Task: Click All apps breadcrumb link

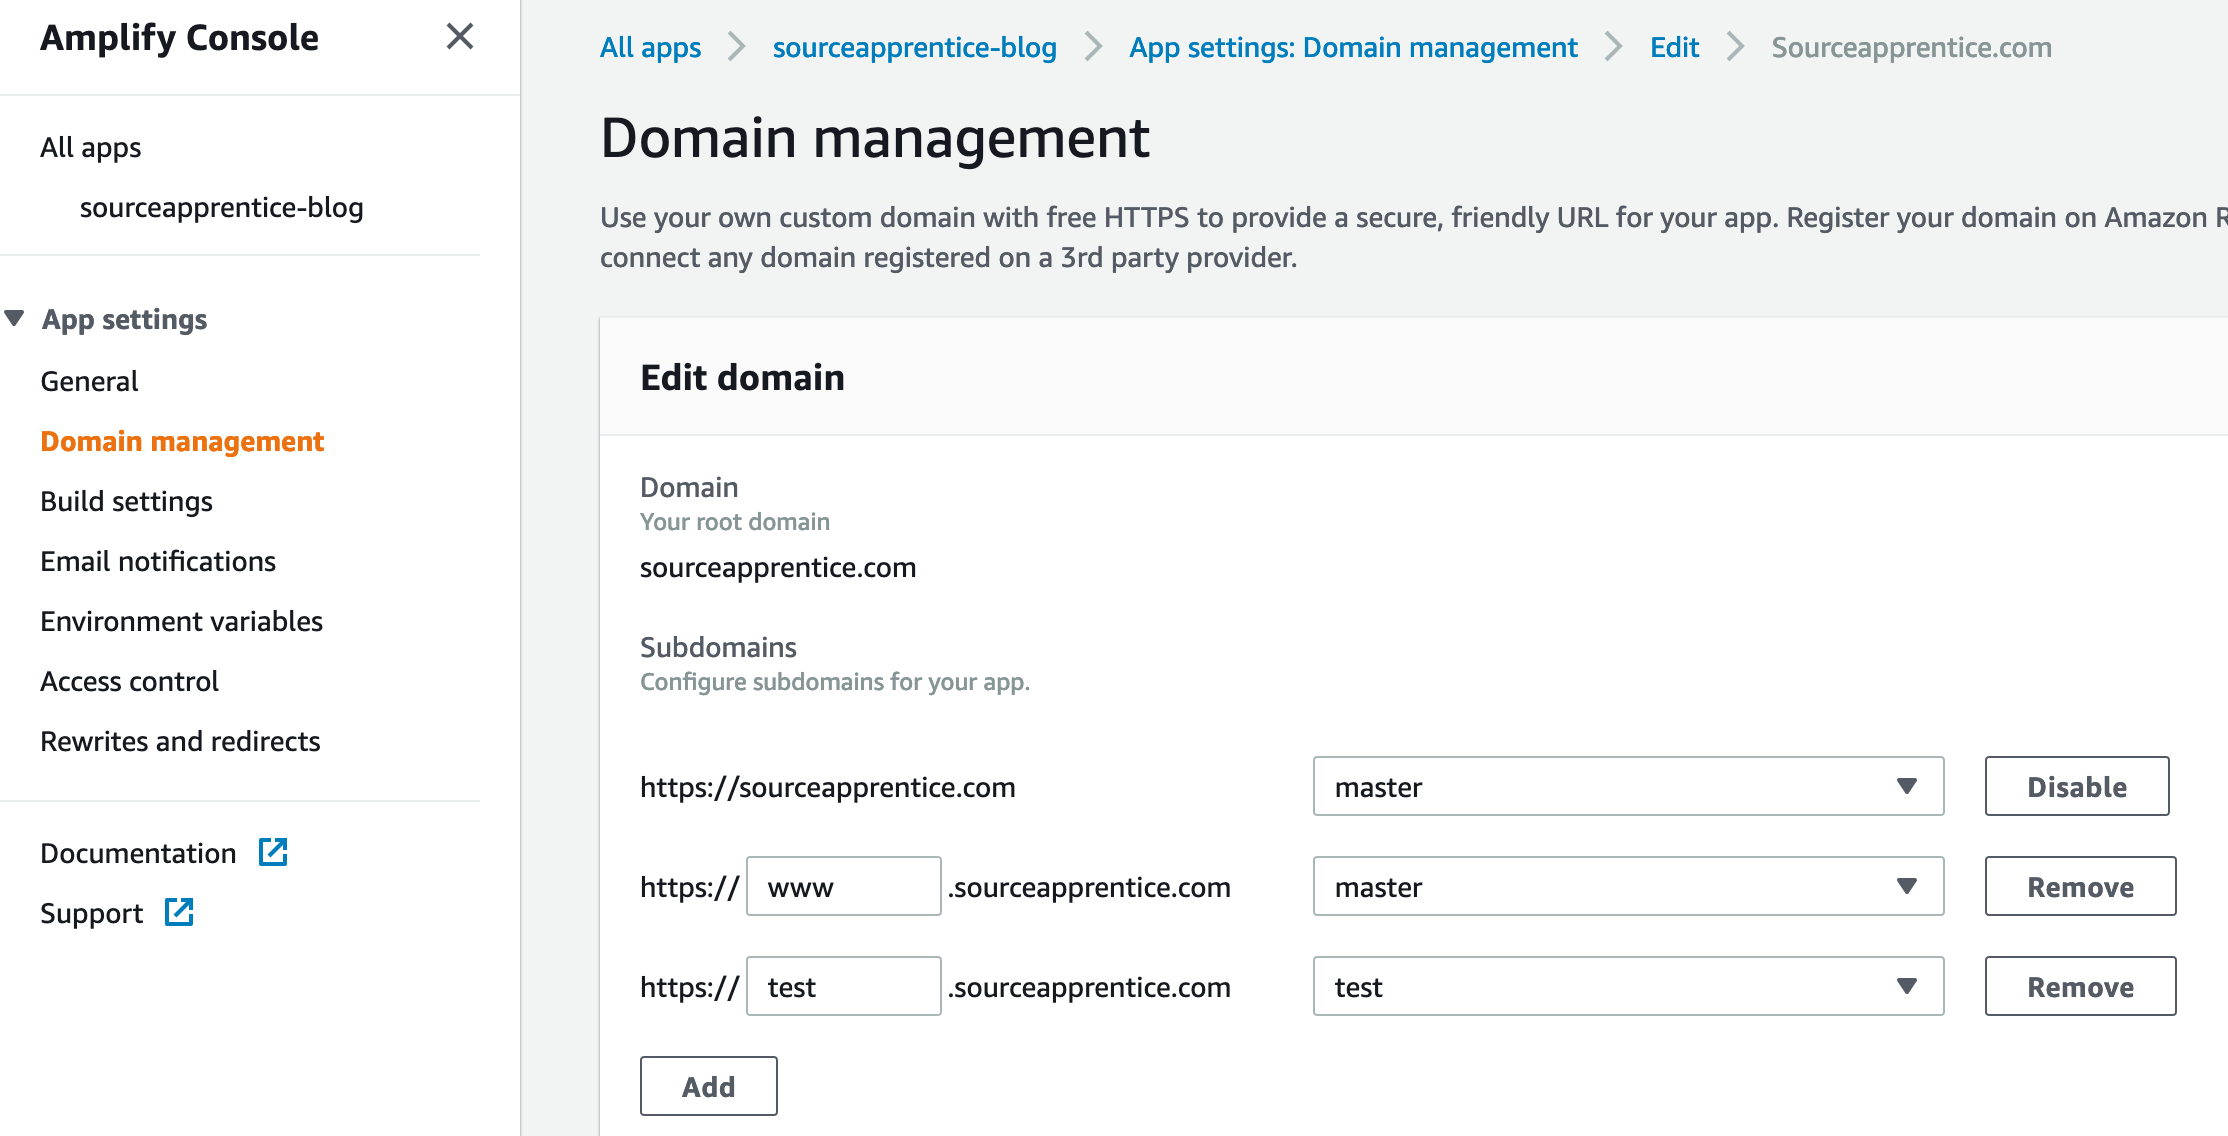Action: click(651, 47)
